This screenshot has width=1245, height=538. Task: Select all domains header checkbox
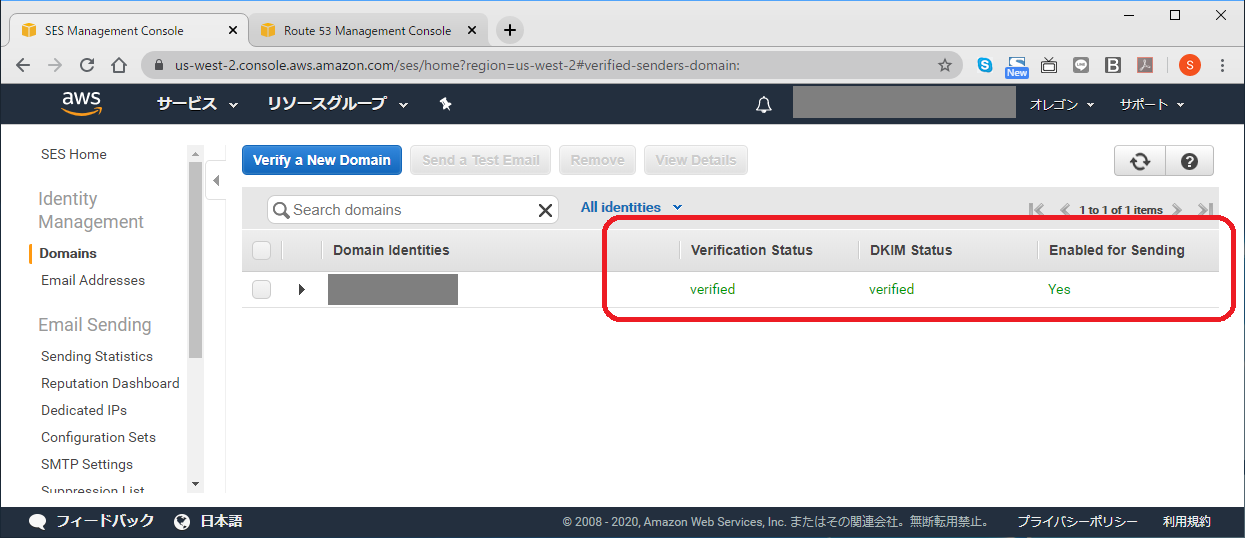(x=262, y=250)
